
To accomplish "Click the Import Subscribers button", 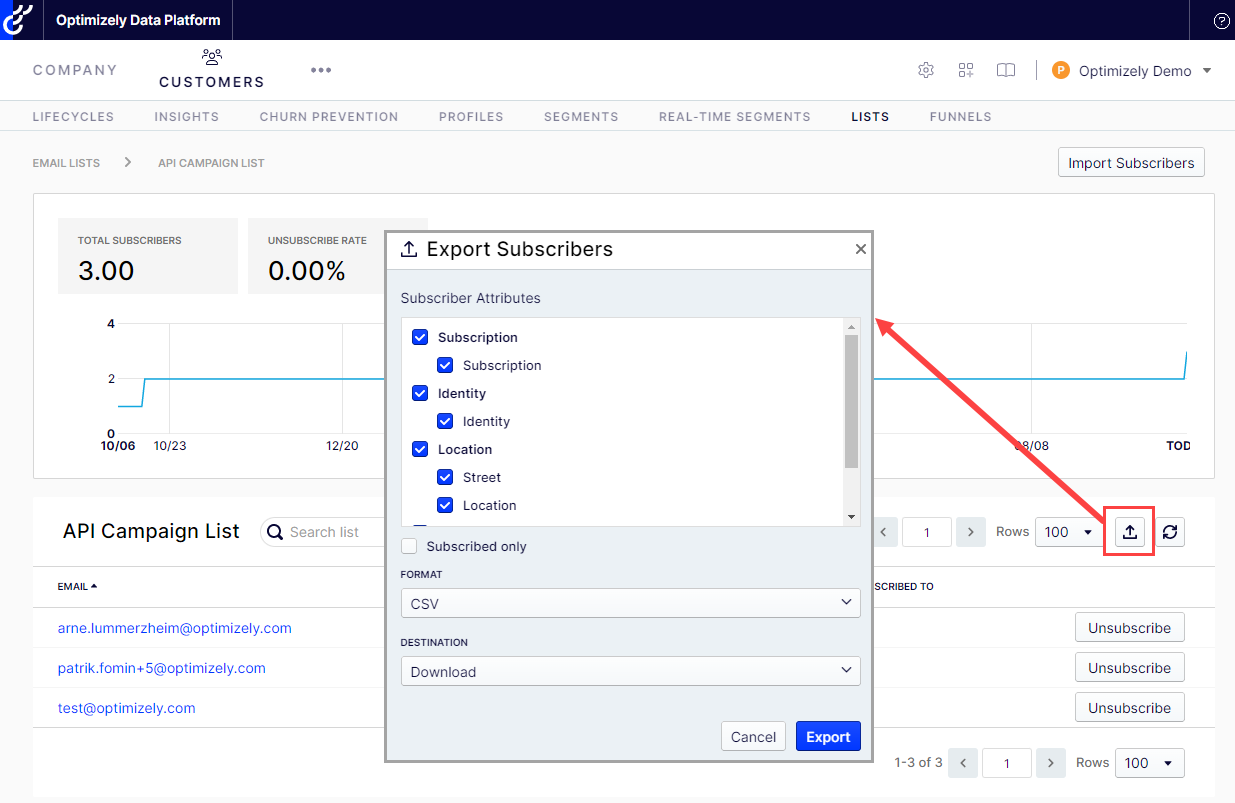I will [x=1131, y=163].
